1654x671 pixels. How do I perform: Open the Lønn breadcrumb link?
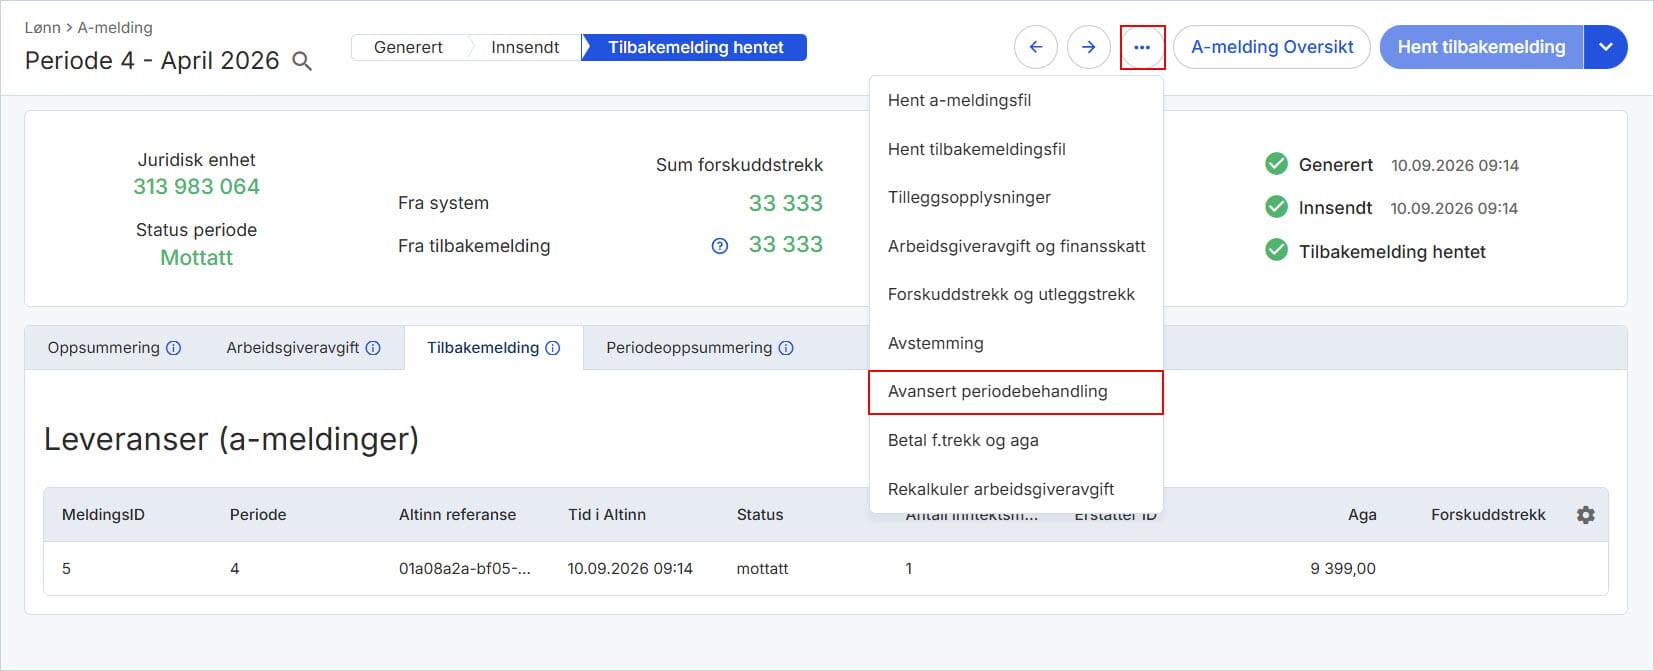pos(43,28)
